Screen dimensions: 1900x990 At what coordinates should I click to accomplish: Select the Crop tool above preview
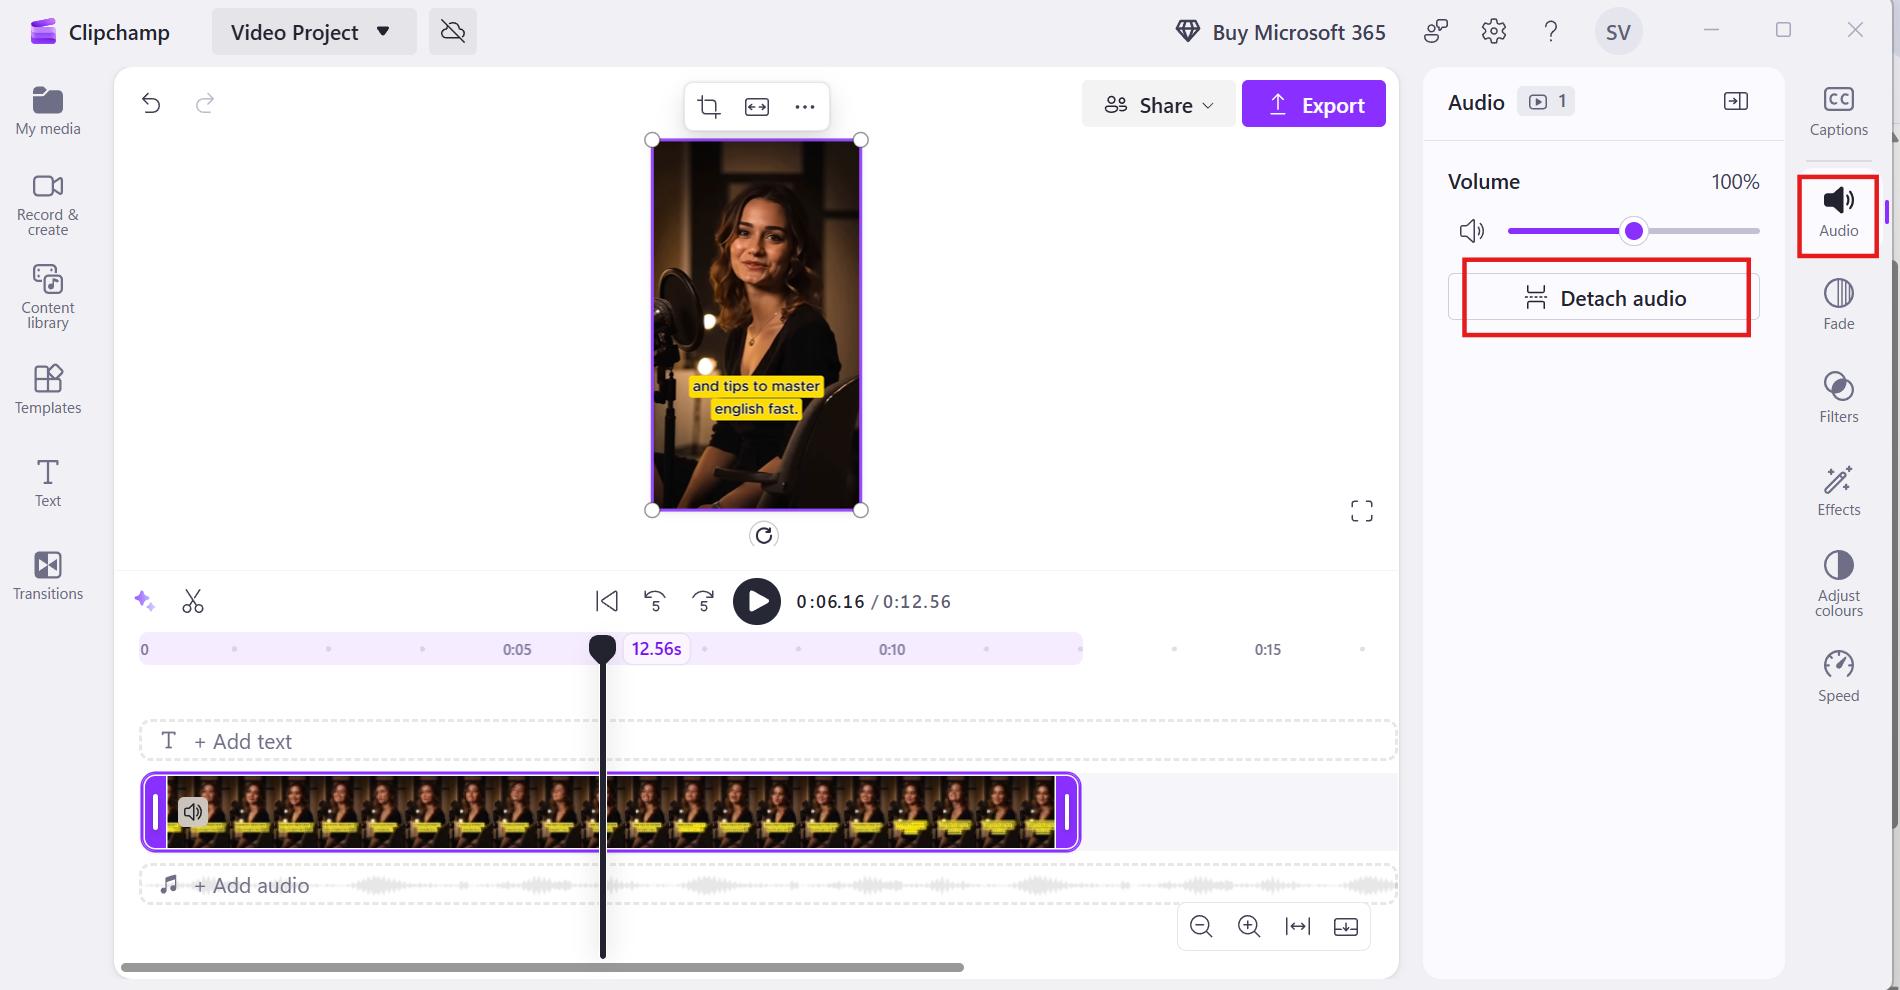coord(709,106)
